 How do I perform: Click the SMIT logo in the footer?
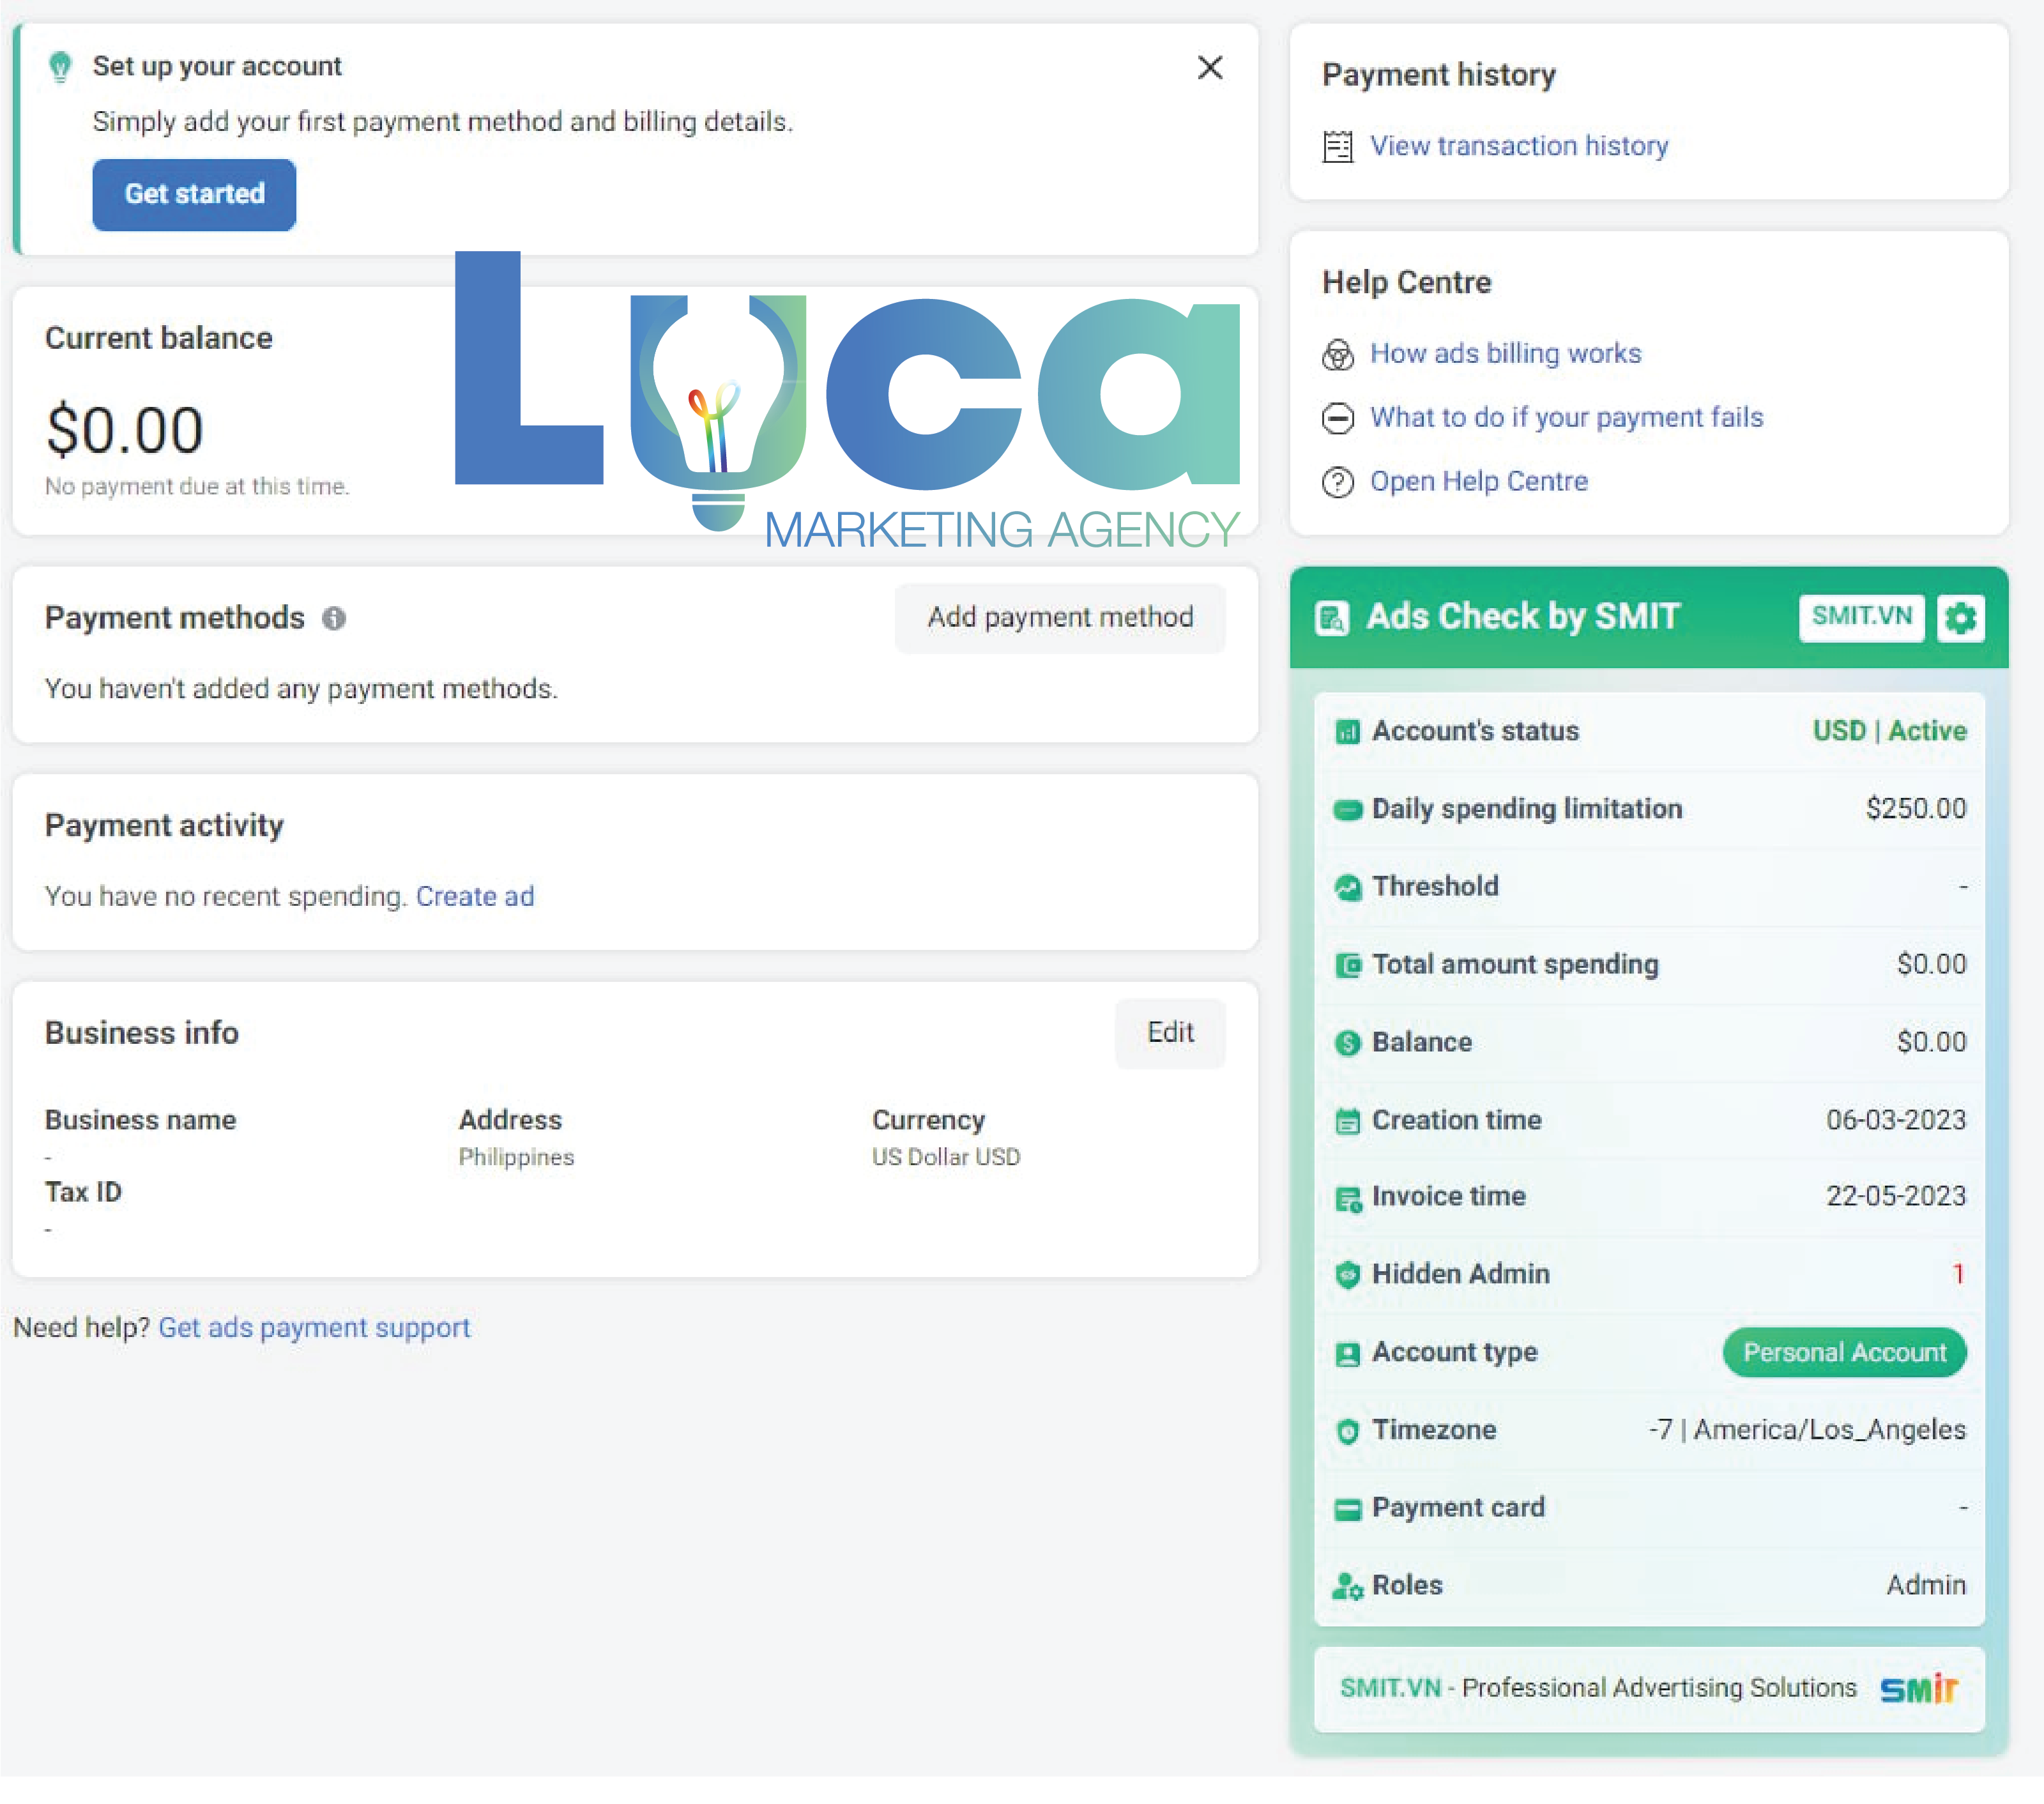[1918, 1689]
